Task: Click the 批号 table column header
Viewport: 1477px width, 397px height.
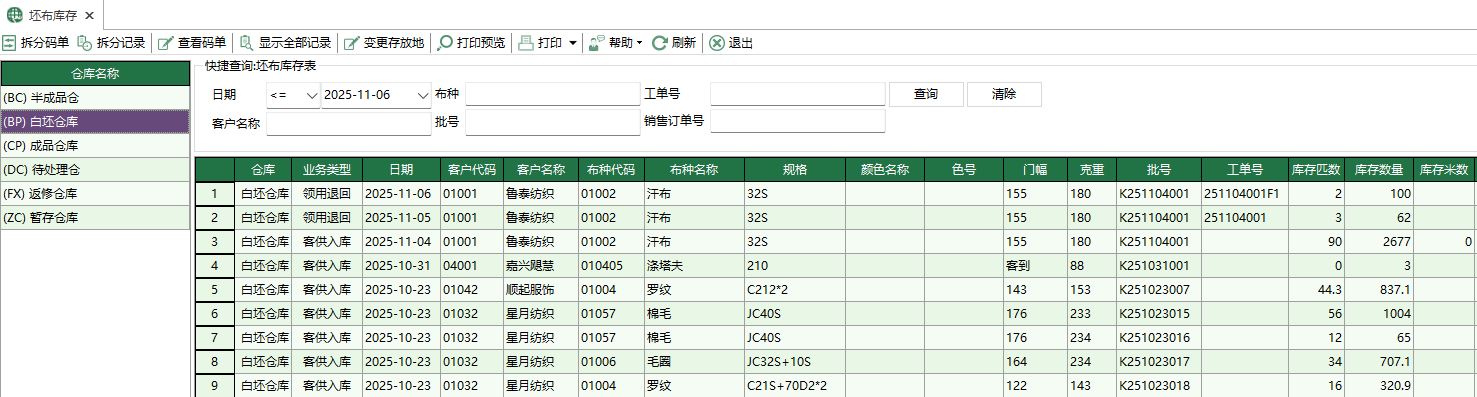Action: coord(1159,170)
